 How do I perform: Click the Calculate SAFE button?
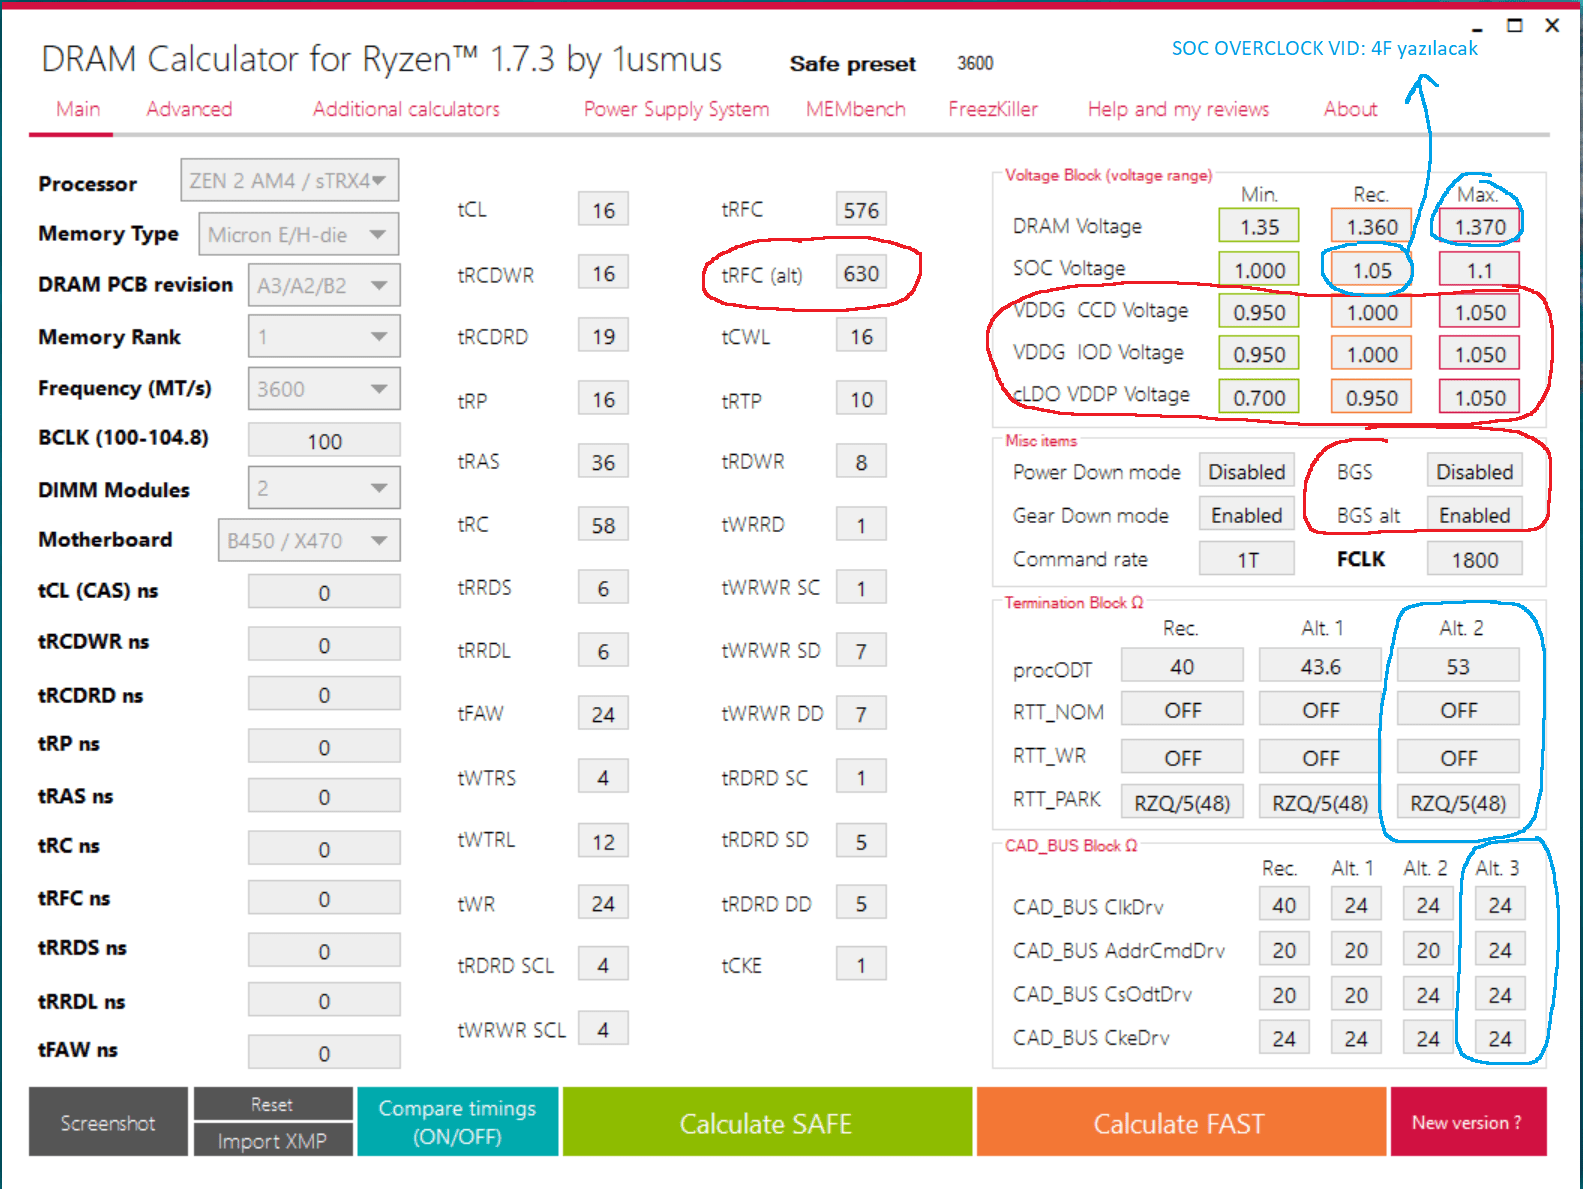[x=767, y=1122]
